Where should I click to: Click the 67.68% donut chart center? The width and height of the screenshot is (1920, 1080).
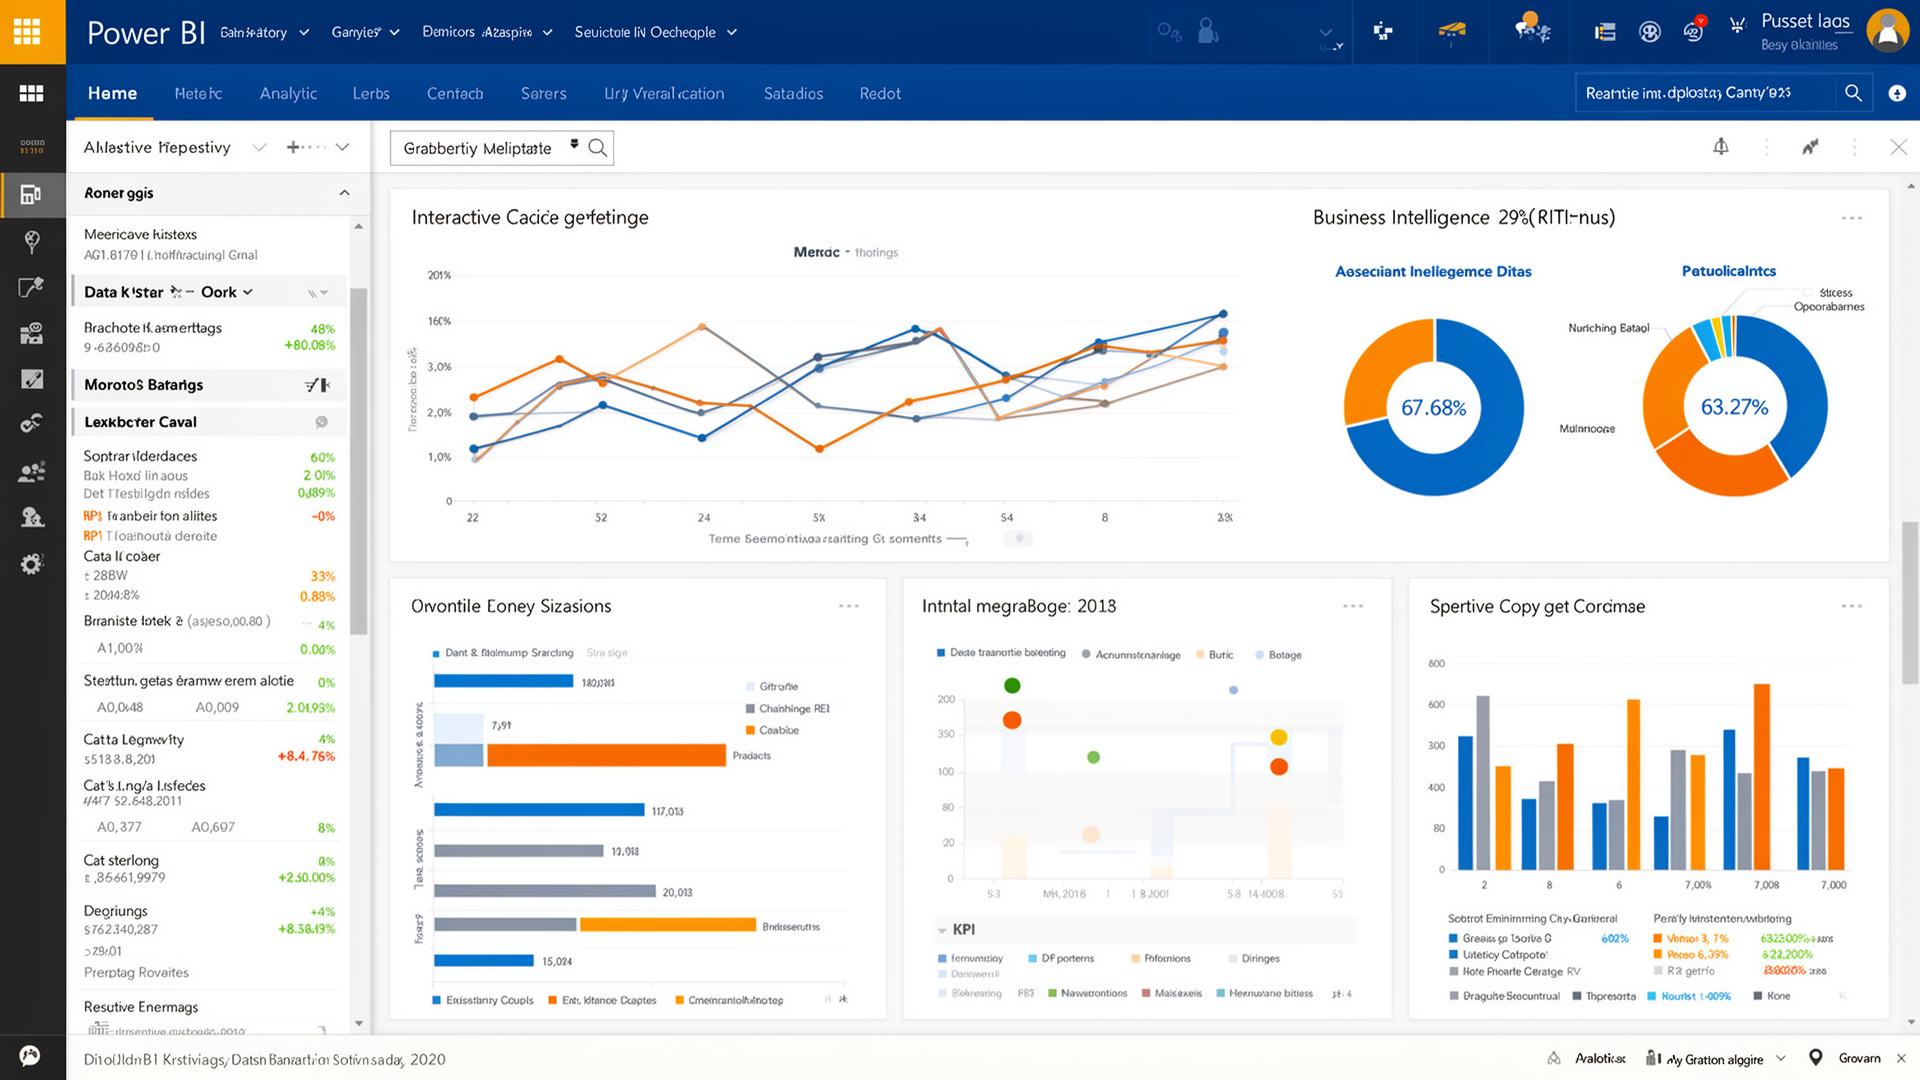click(x=1434, y=406)
